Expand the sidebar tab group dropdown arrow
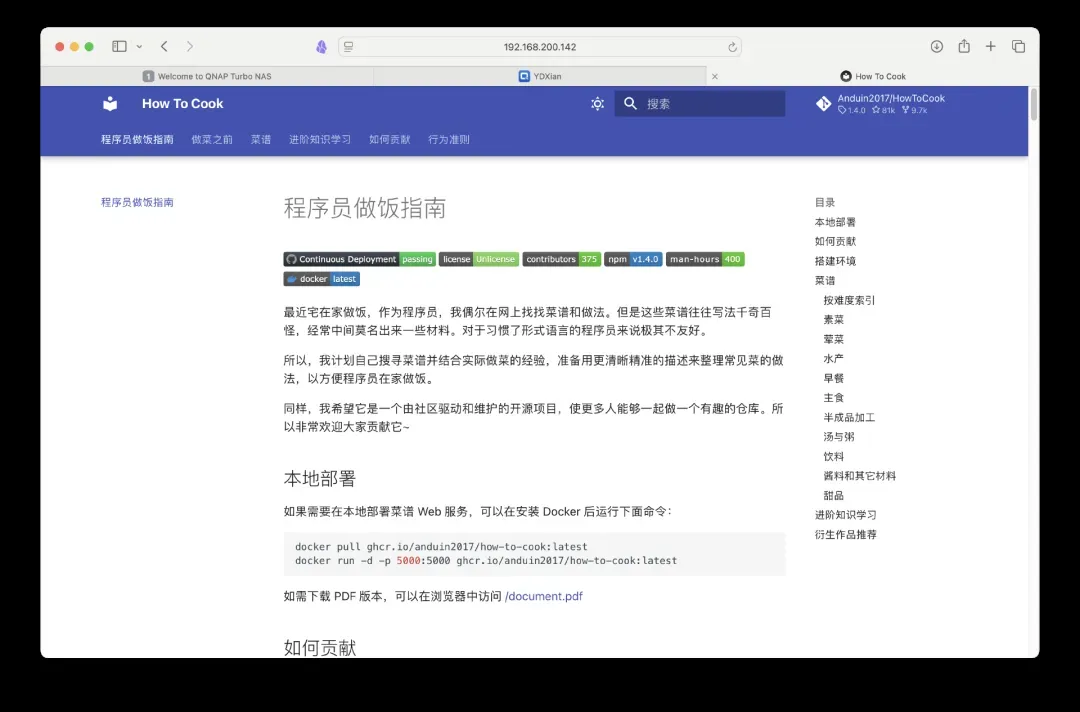Image resolution: width=1080 pixels, height=712 pixels. 139,47
